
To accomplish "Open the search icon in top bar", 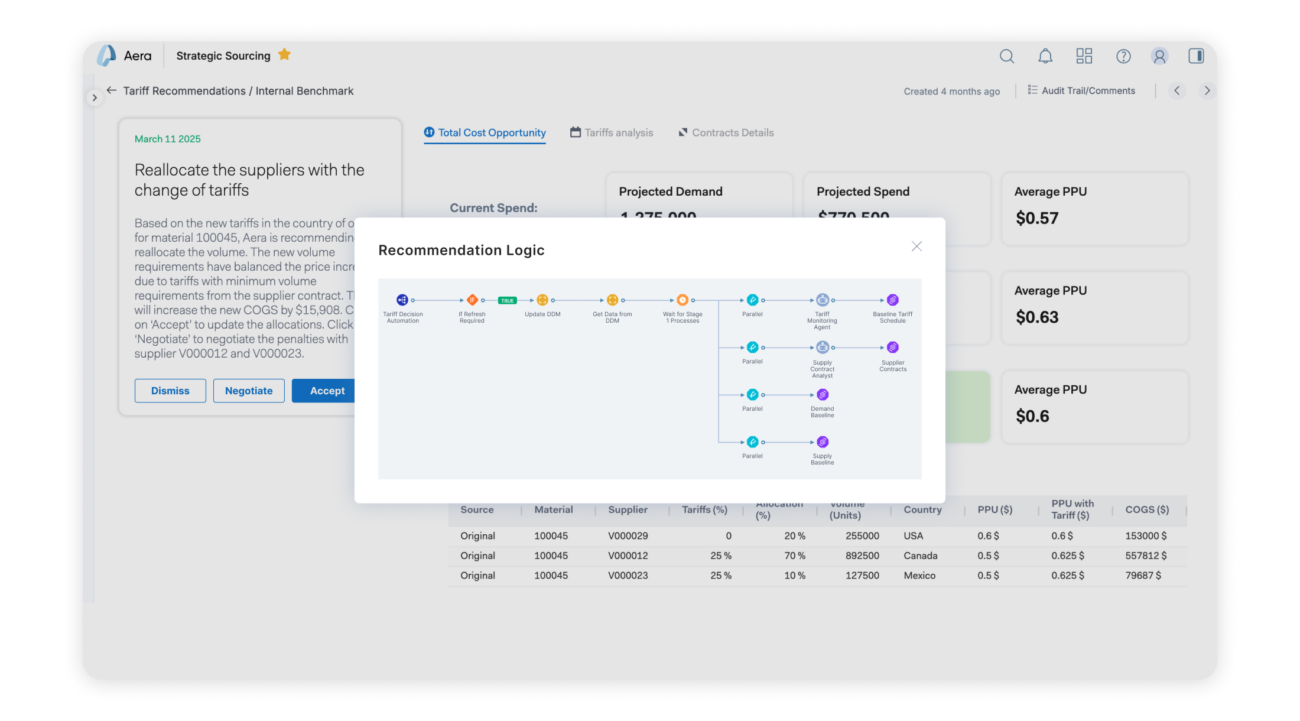I will point(1007,56).
